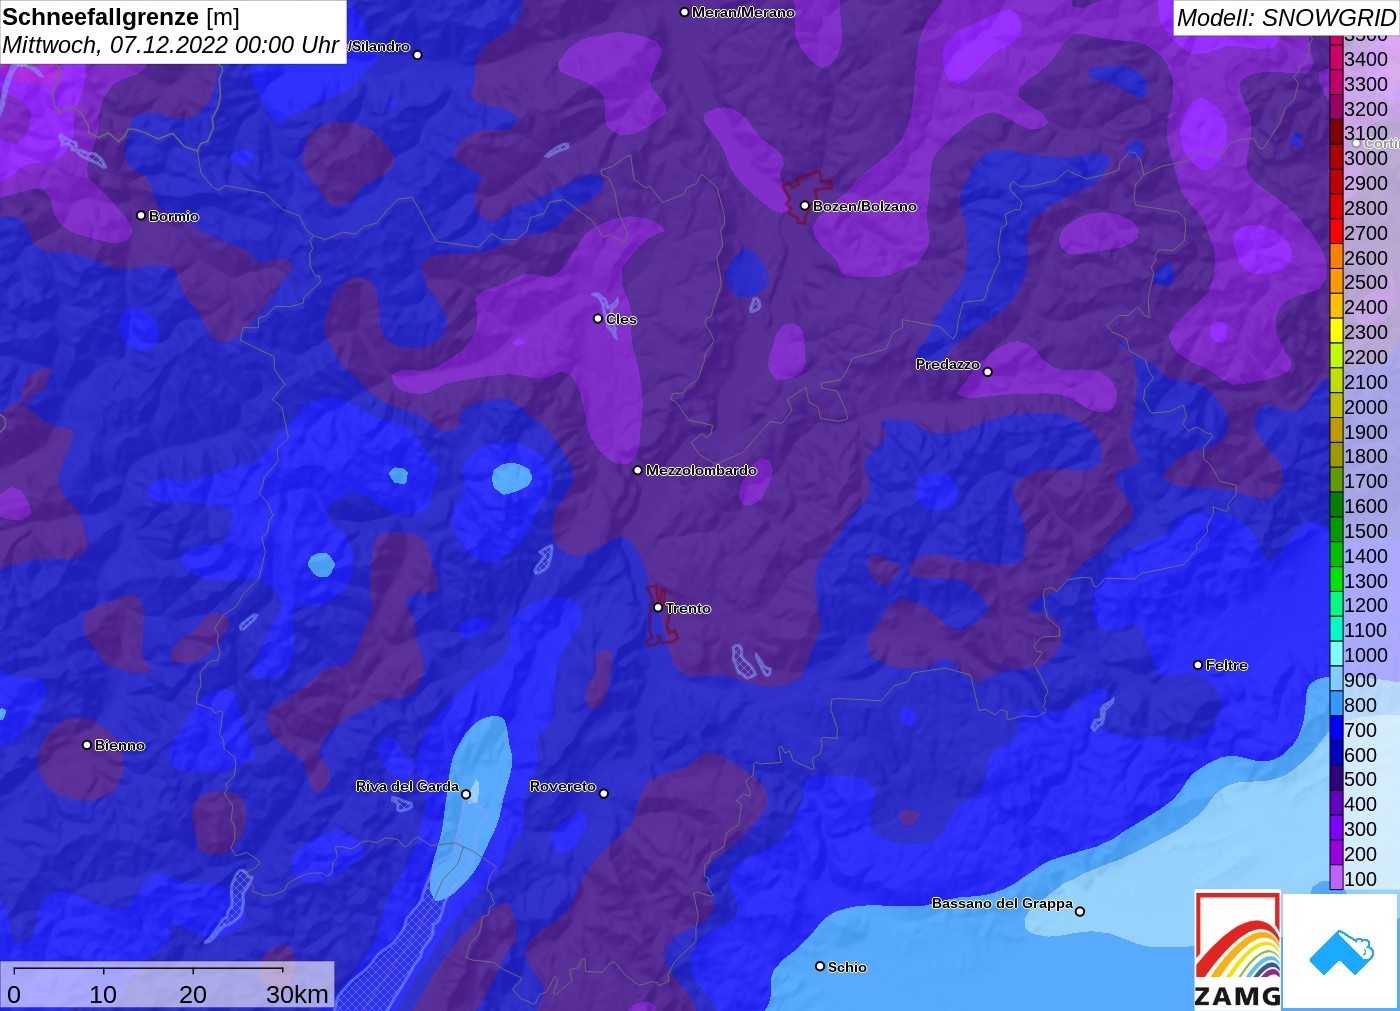Select the Cles city marker
1400x1011 pixels.
click(x=598, y=319)
